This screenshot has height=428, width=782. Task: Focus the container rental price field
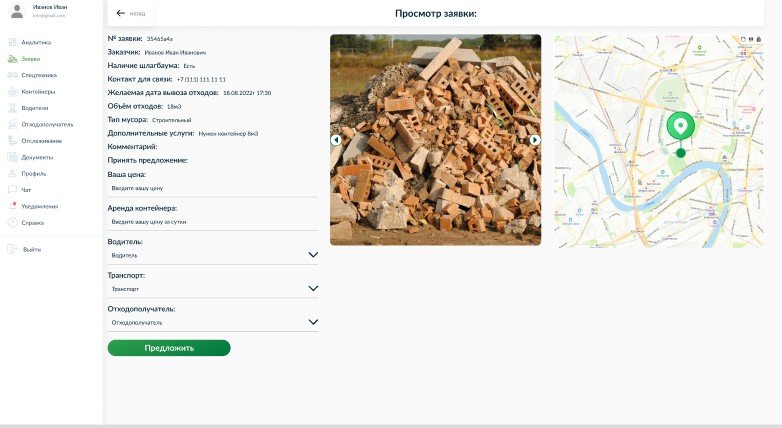(x=212, y=222)
